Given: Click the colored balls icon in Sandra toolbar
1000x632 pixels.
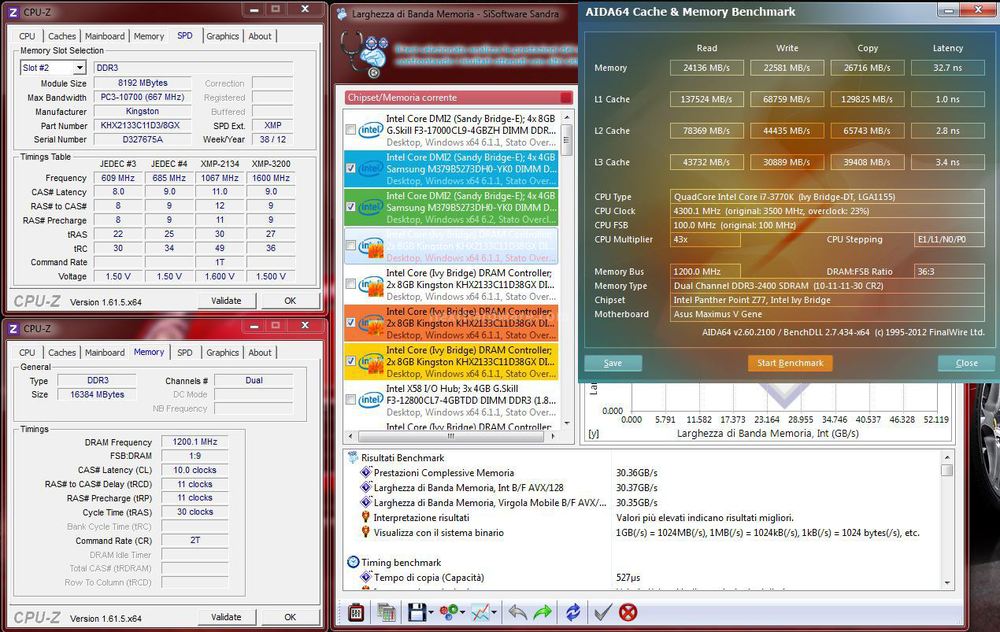Looking at the screenshot, I should pos(448,613).
